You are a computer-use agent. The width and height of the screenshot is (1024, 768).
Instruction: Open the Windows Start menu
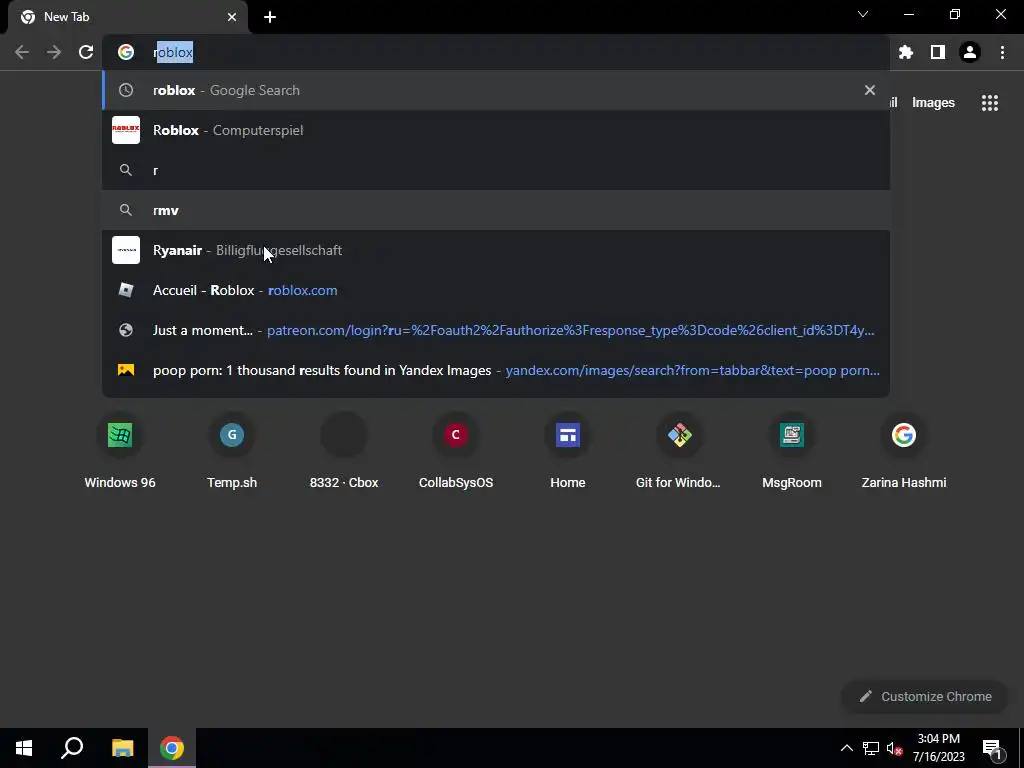[24, 748]
